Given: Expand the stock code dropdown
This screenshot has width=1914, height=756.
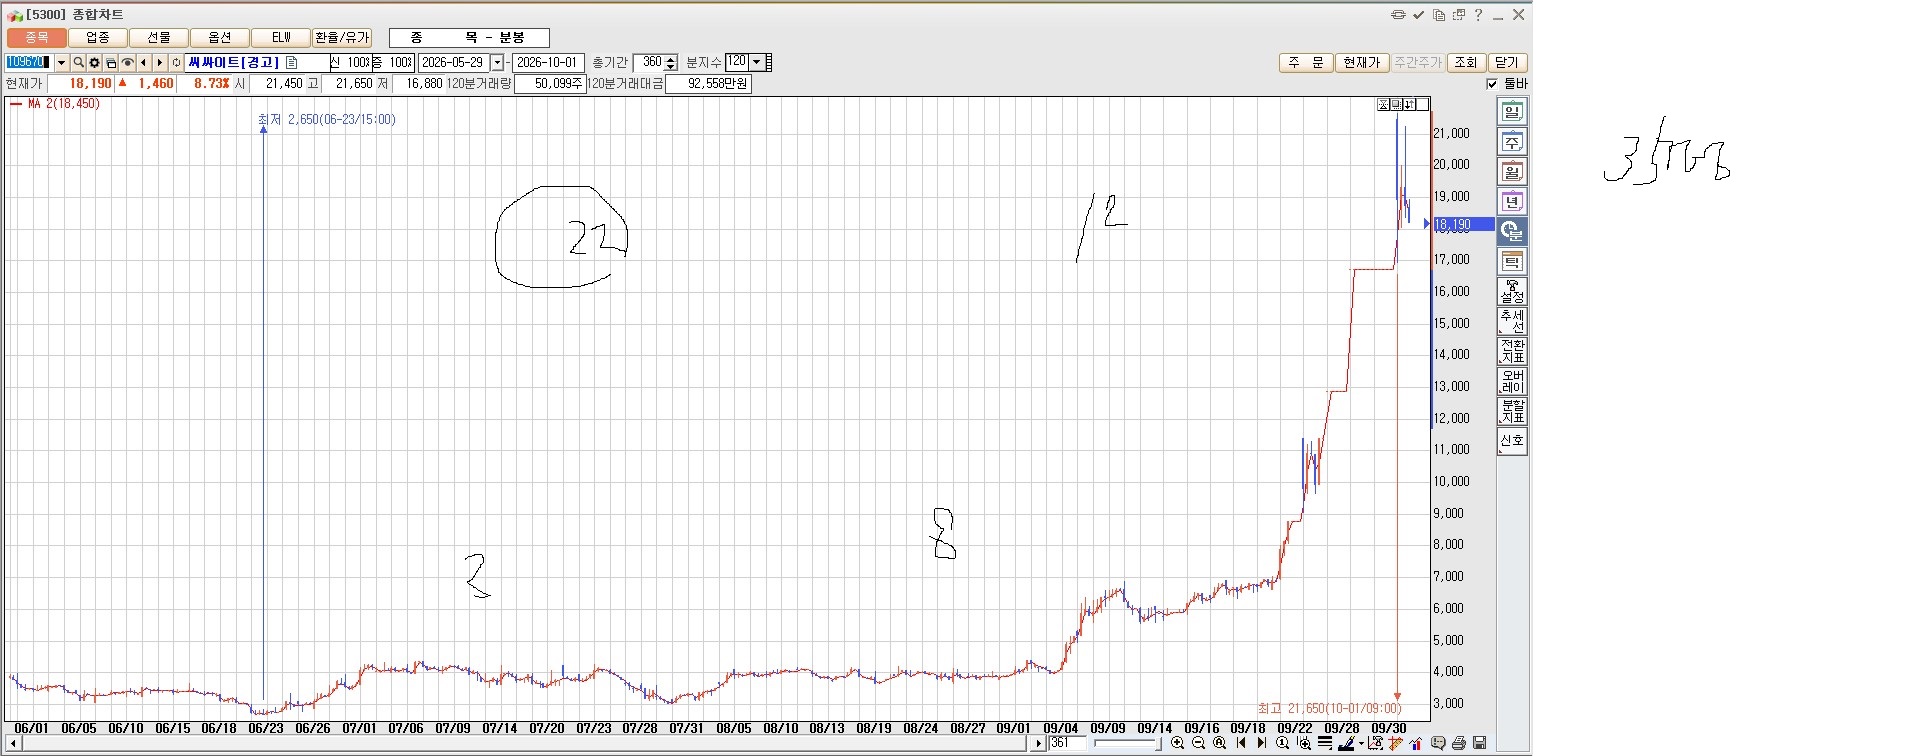Looking at the screenshot, I should point(61,63).
